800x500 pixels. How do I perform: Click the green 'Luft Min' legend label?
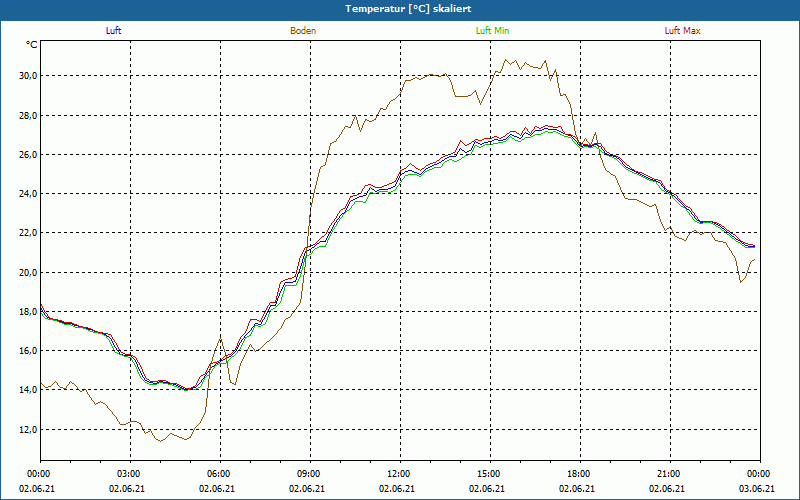pos(492,31)
